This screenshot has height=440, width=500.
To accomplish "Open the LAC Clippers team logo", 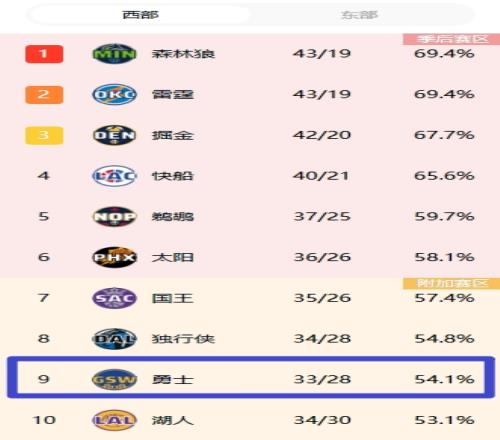I will pyautogui.click(x=114, y=176).
